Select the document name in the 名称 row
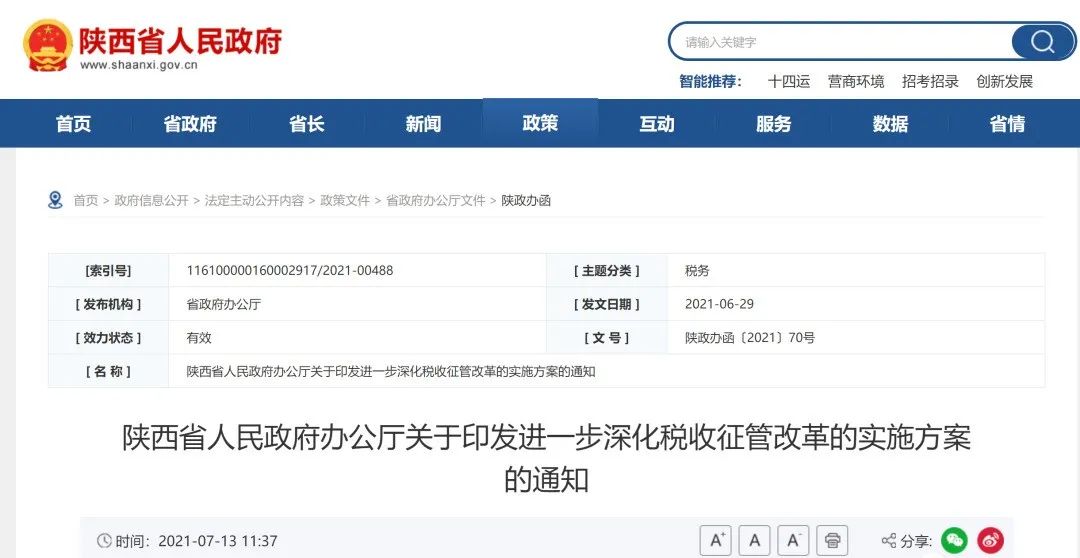The image size is (1080, 558). click(391, 371)
